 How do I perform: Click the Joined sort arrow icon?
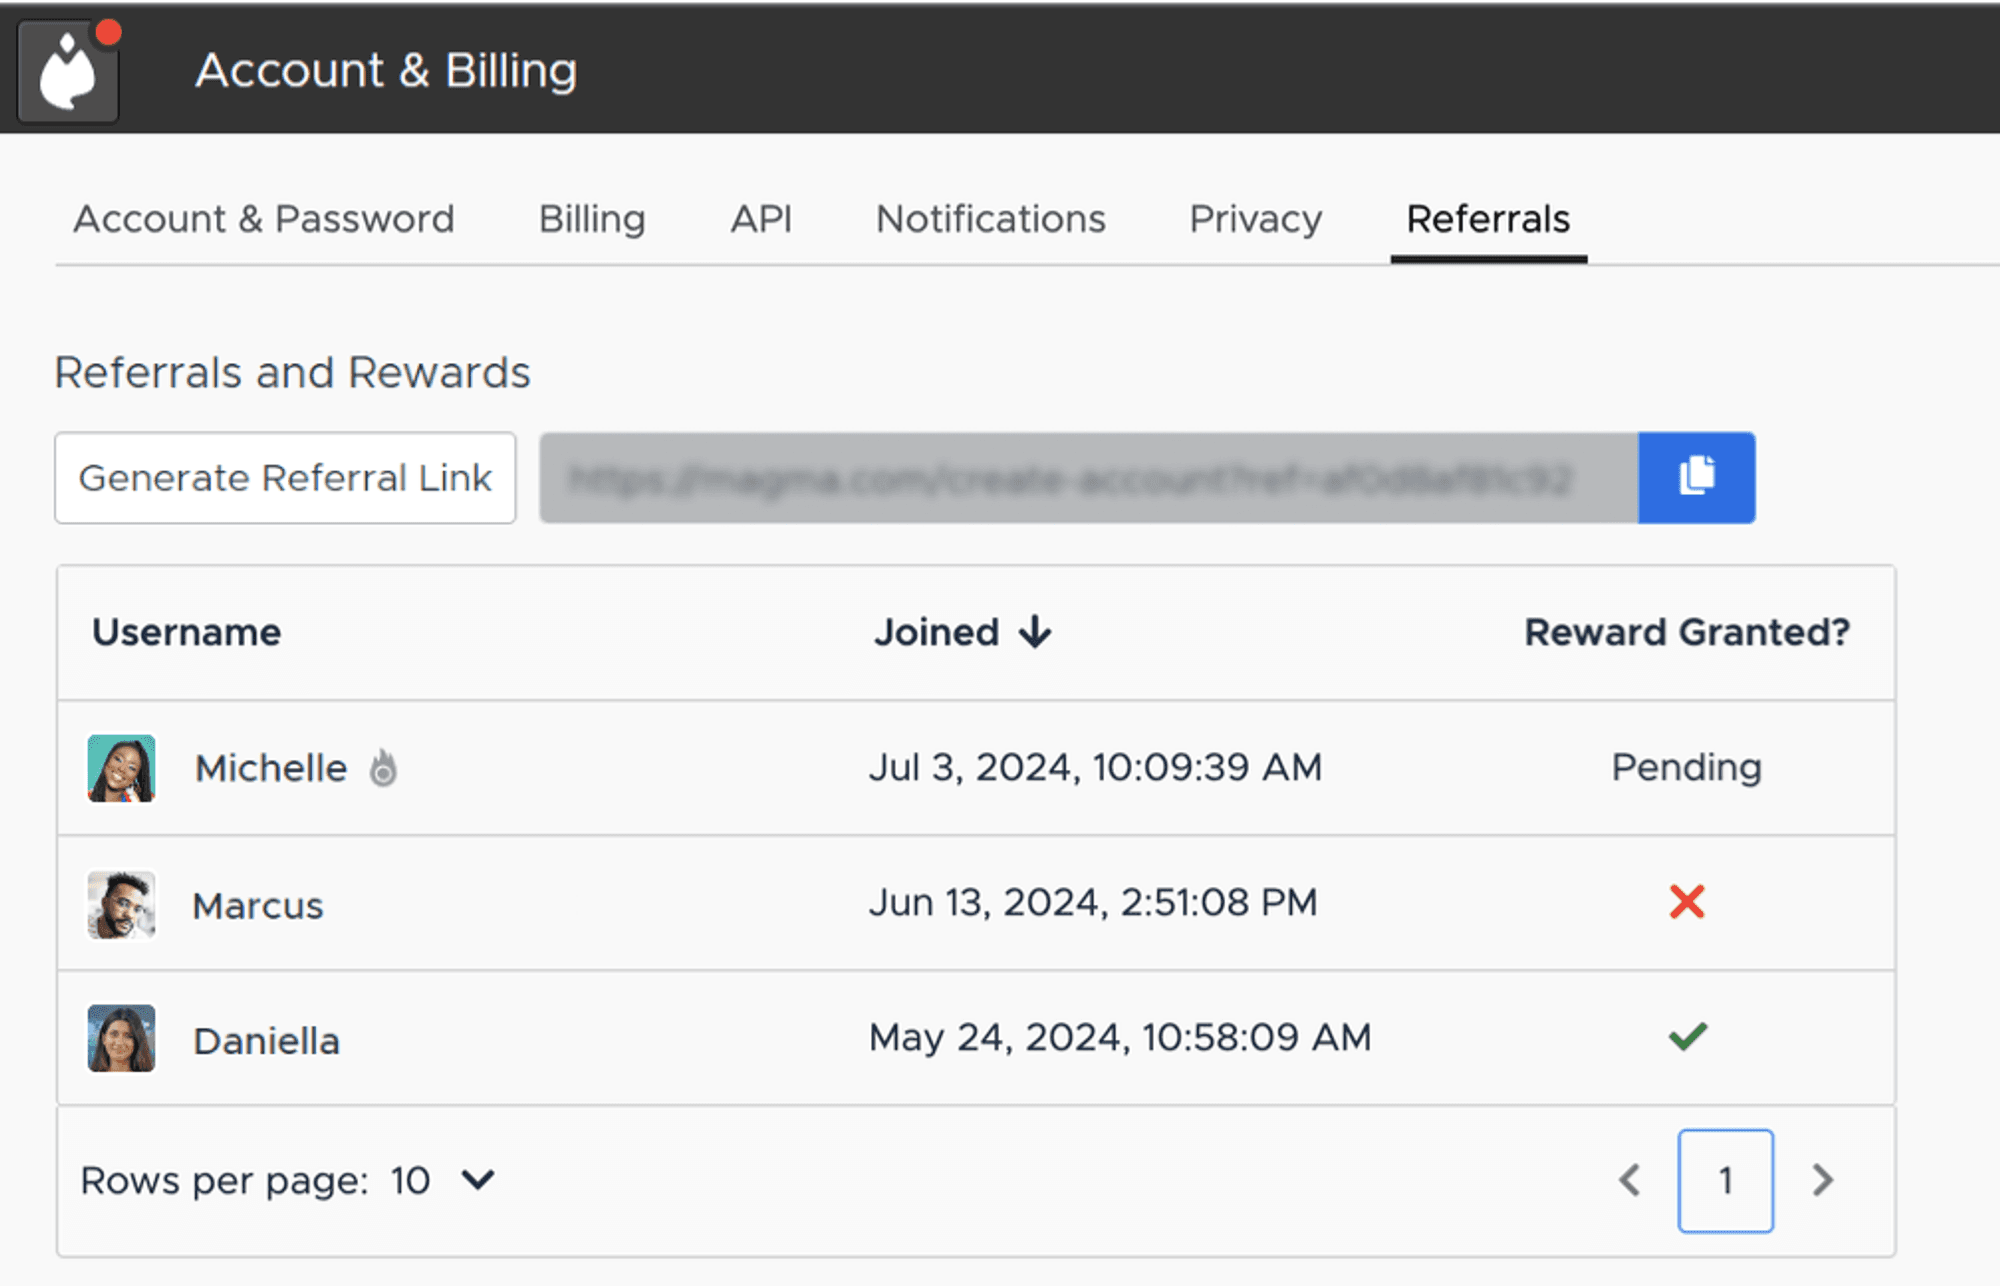coord(1035,632)
